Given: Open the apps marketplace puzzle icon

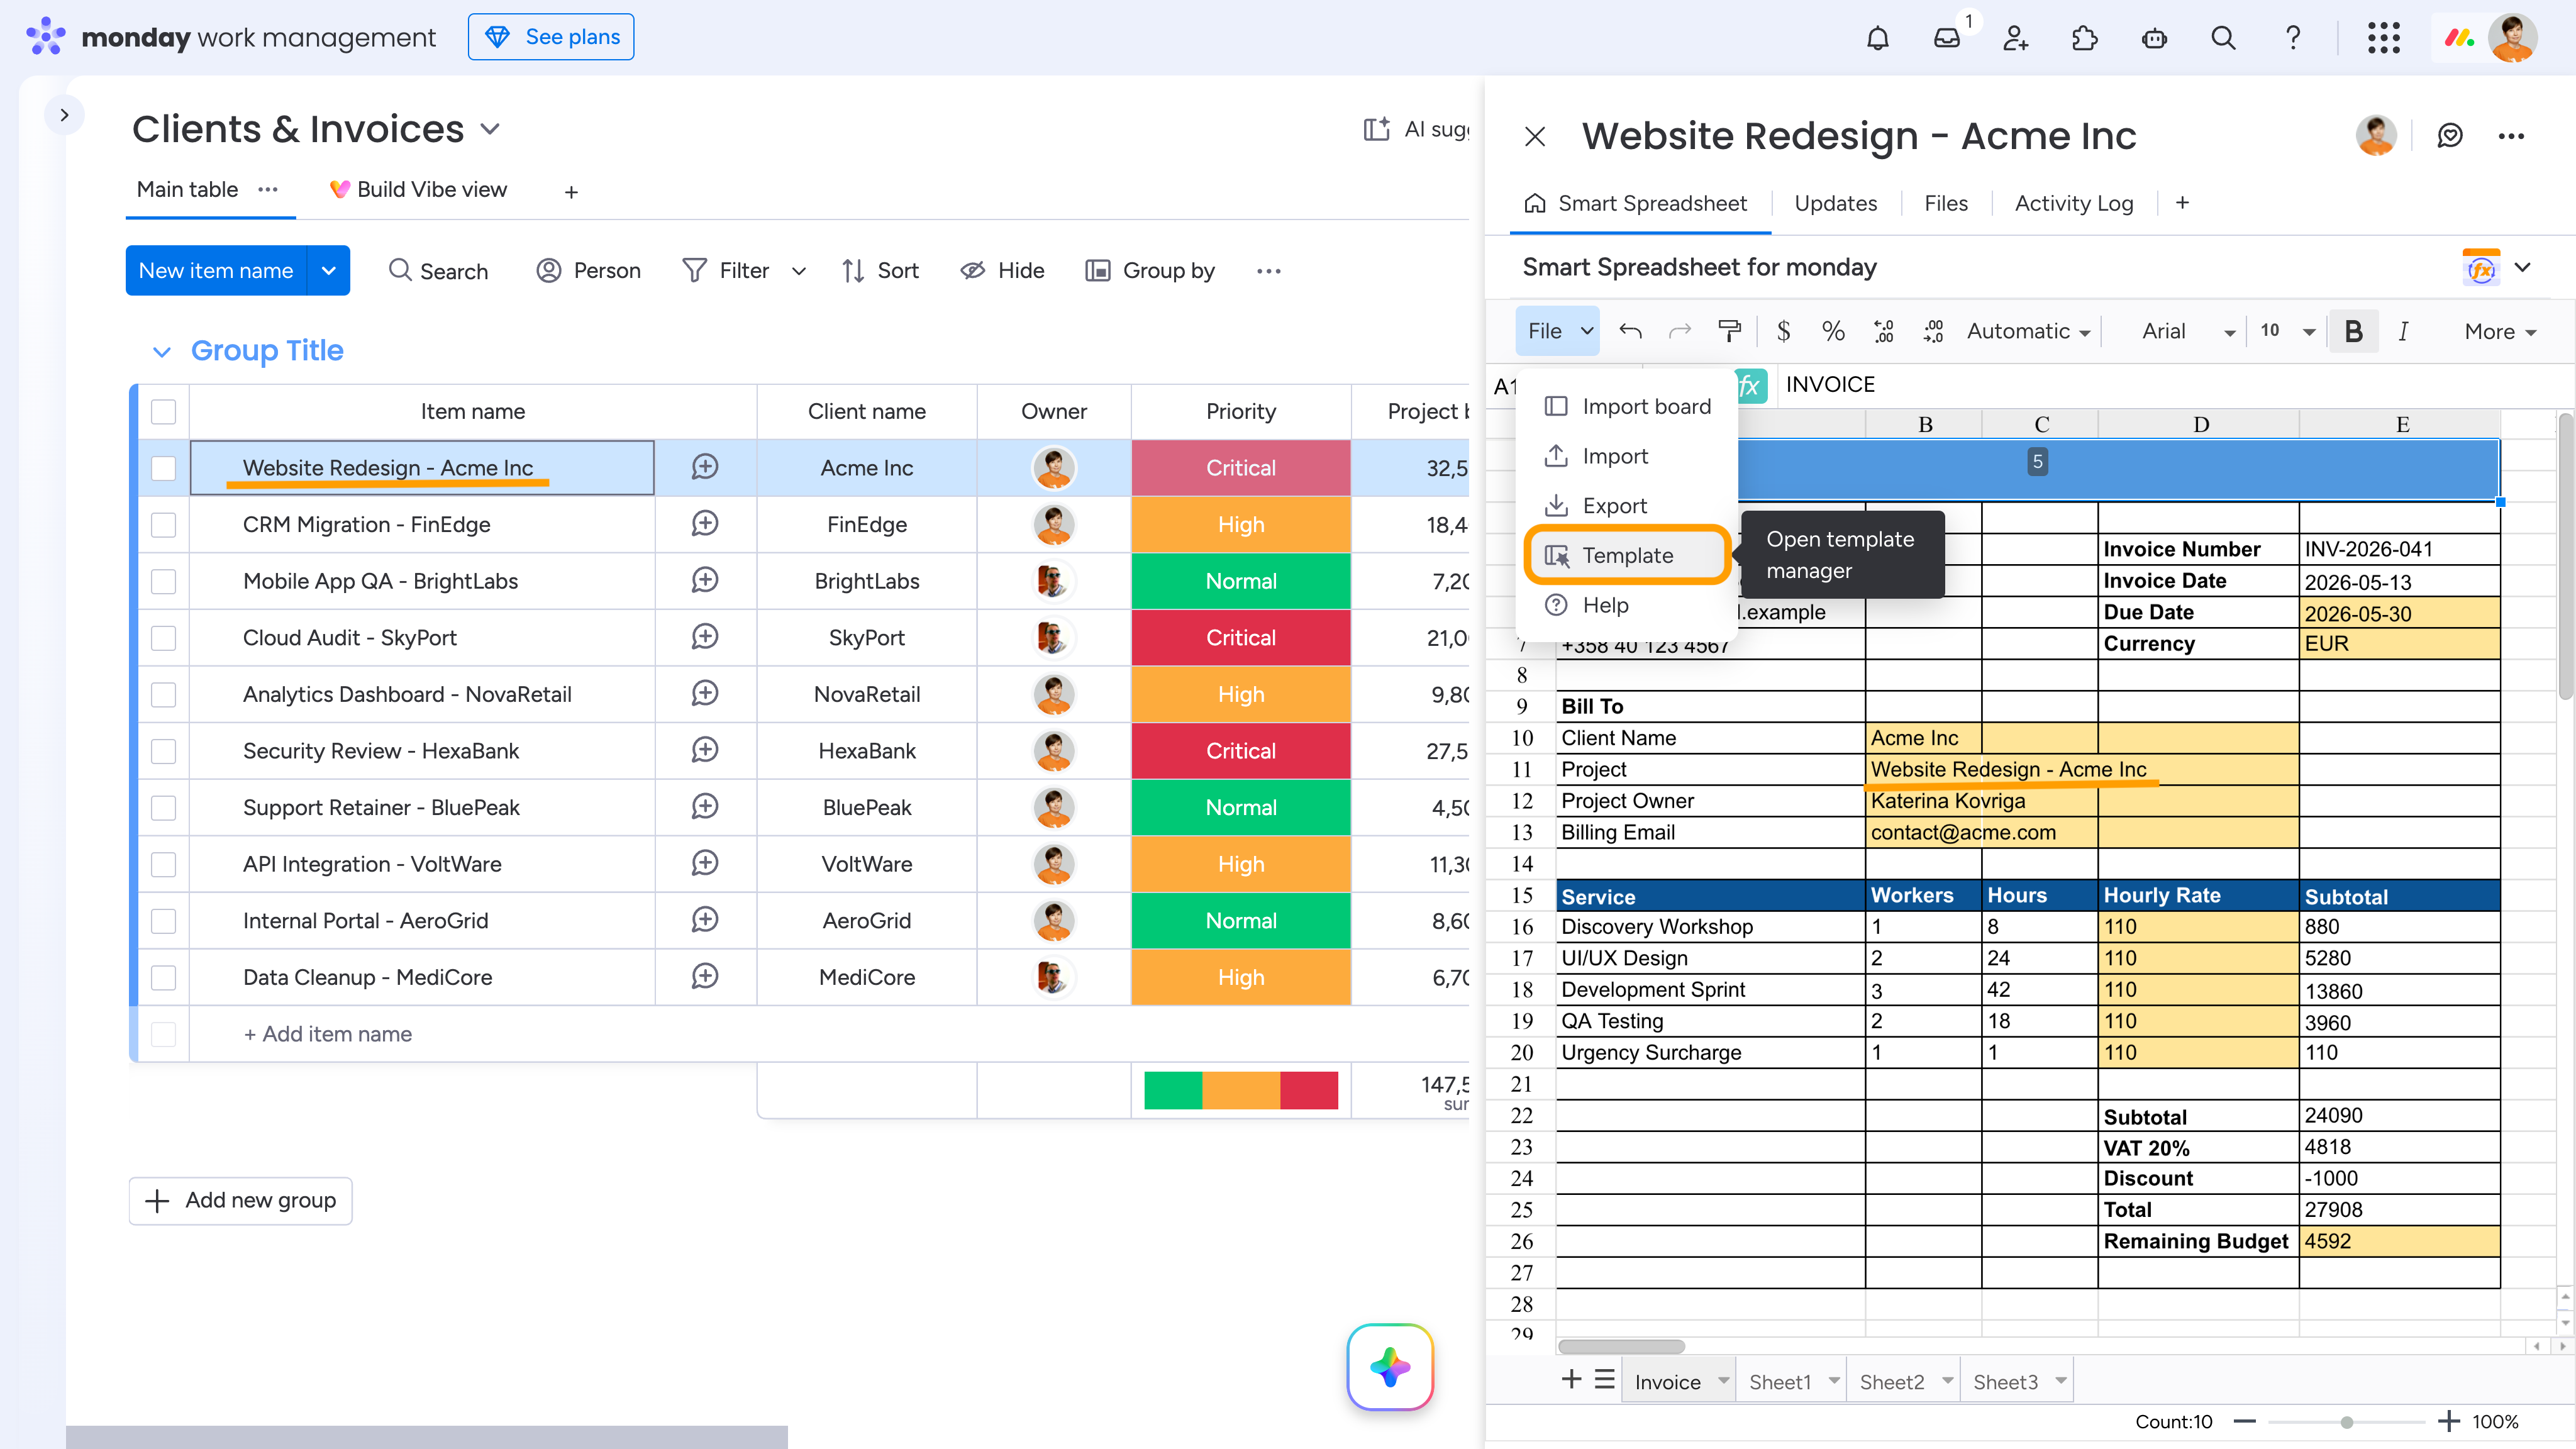Looking at the screenshot, I should pyautogui.click(x=2085, y=38).
